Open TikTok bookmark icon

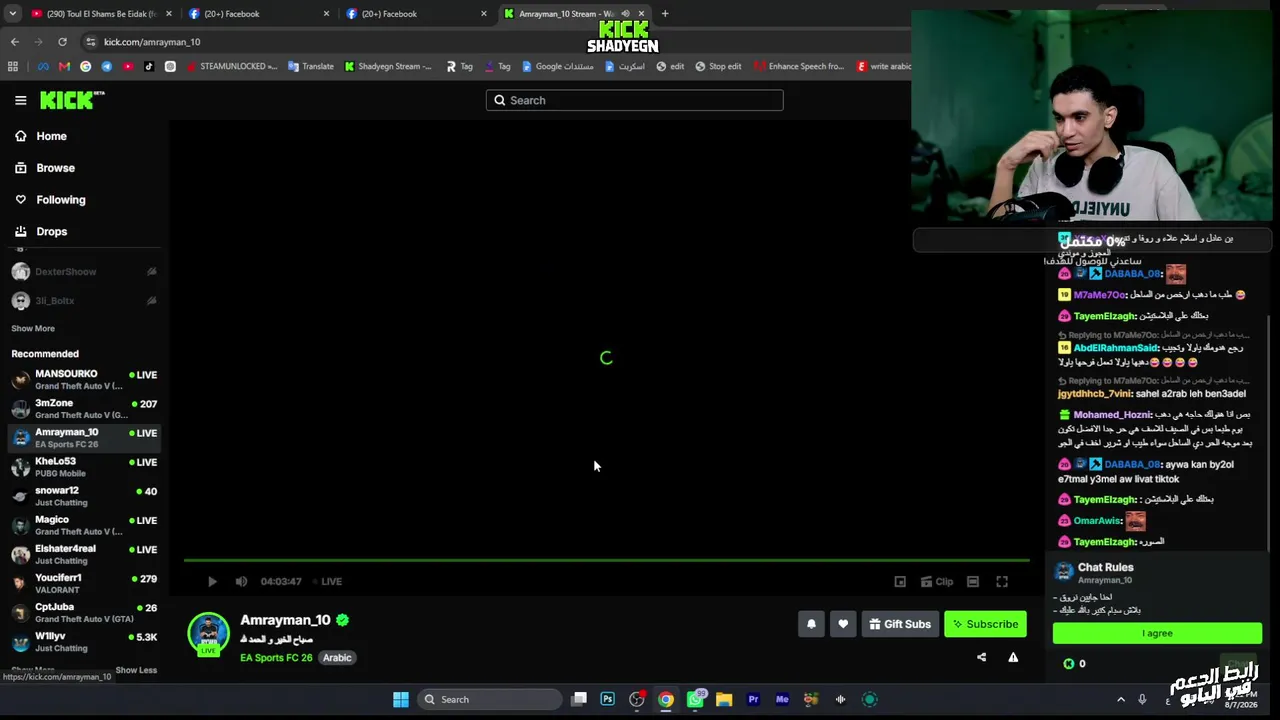(x=149, y=67)
